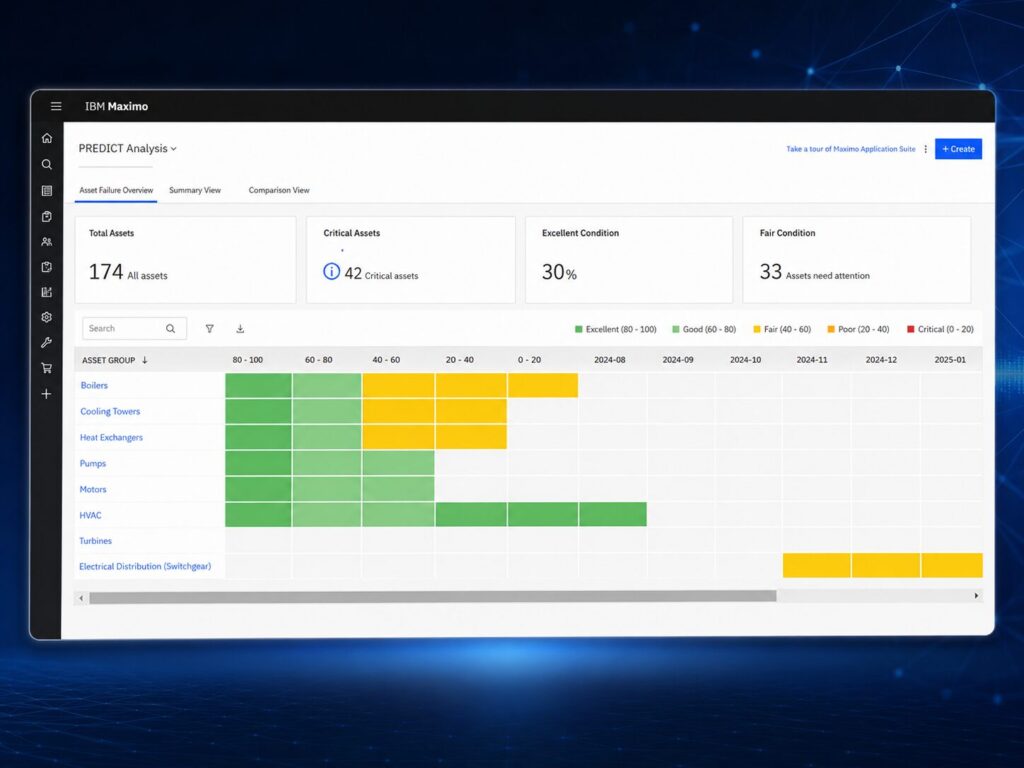
Task: Click the 2024-11 column header
Action: coord(812,360)
